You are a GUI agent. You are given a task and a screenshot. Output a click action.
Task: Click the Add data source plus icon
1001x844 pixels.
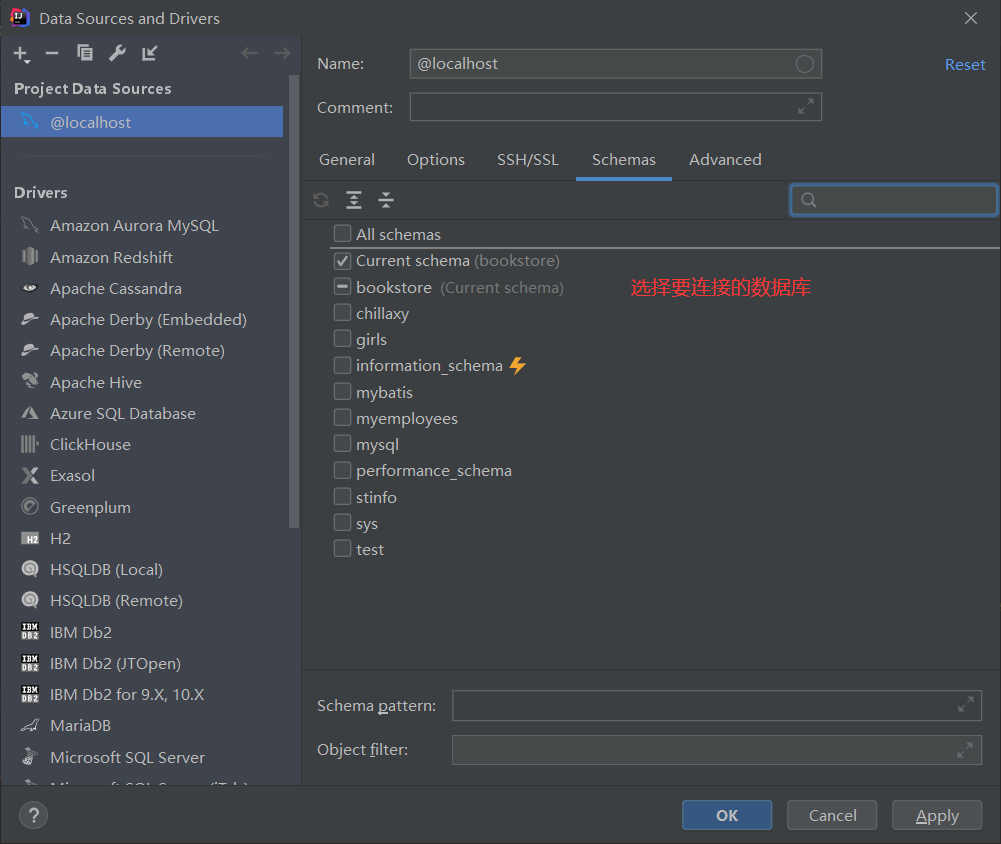coord(21,54)
